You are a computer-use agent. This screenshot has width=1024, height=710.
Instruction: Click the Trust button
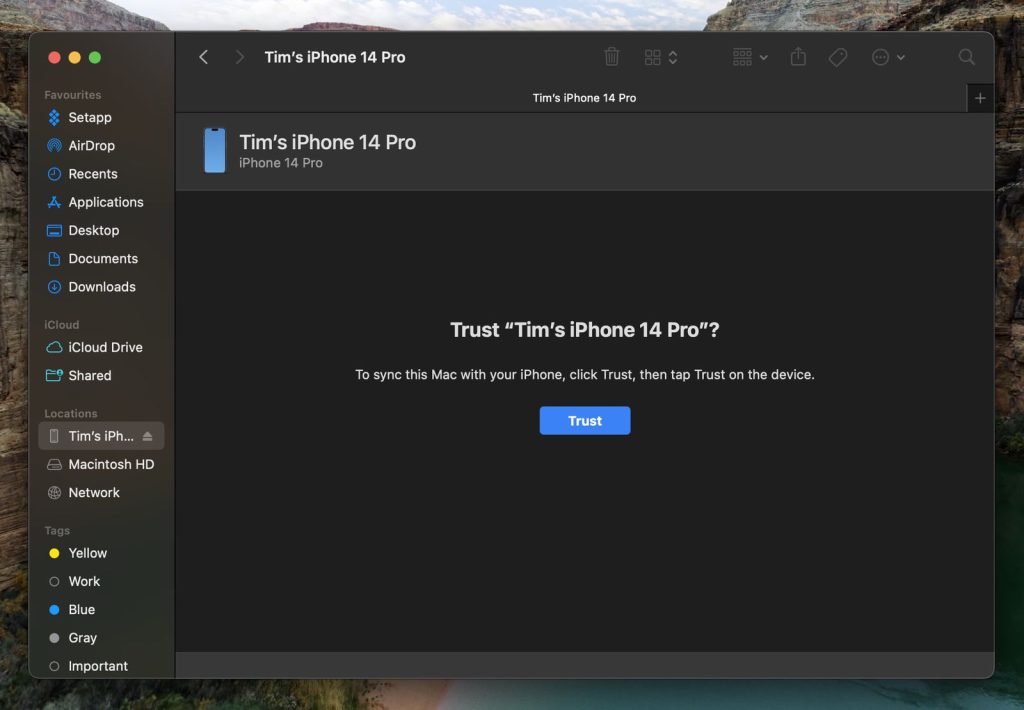click(x=584, y=421)
